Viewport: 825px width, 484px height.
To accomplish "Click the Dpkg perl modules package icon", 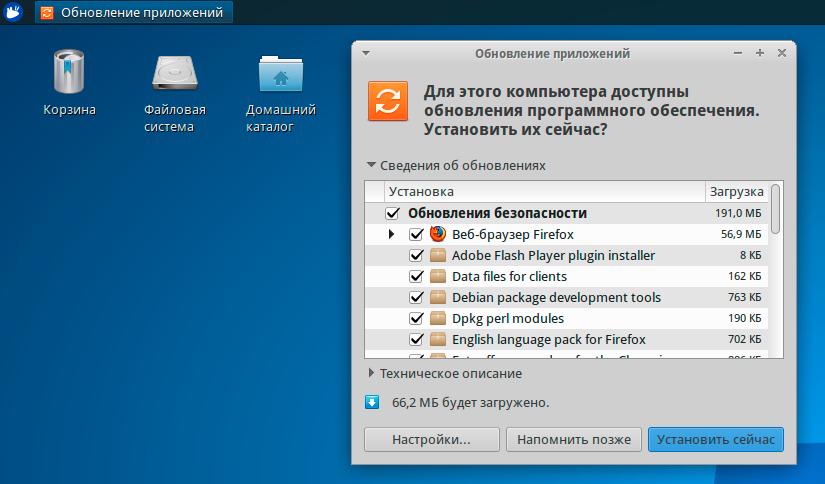I will pyautogui.click(x=438, y=318).
